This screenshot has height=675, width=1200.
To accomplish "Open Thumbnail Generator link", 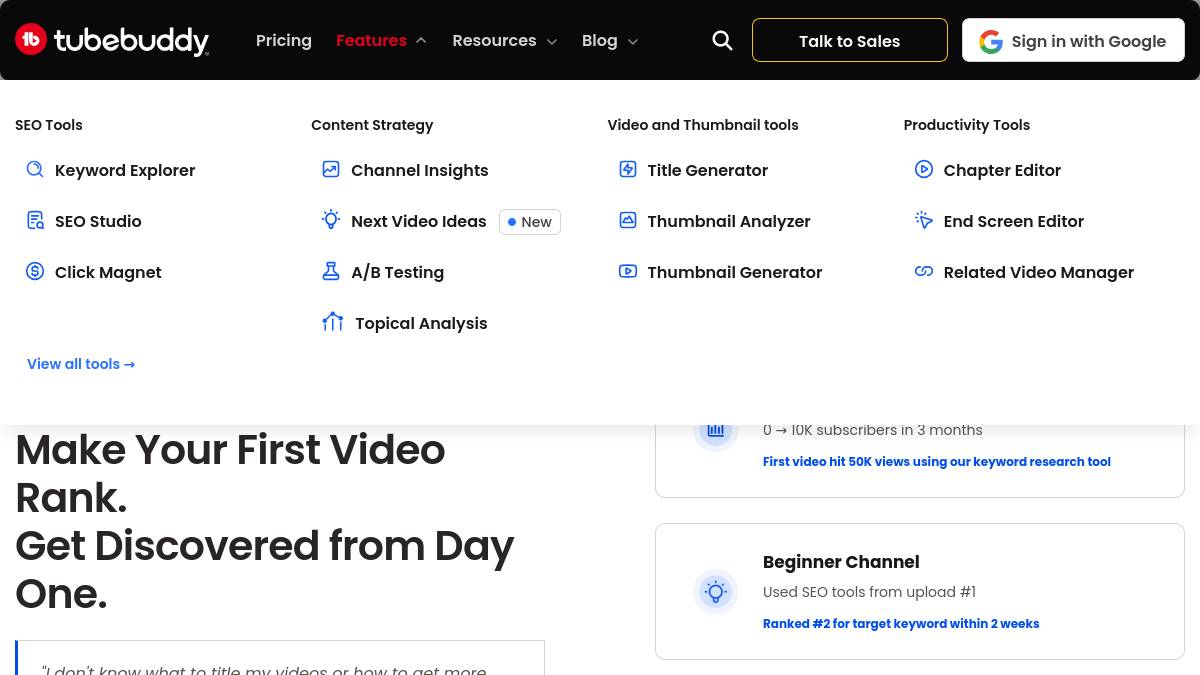I will (x=735, y=272).
